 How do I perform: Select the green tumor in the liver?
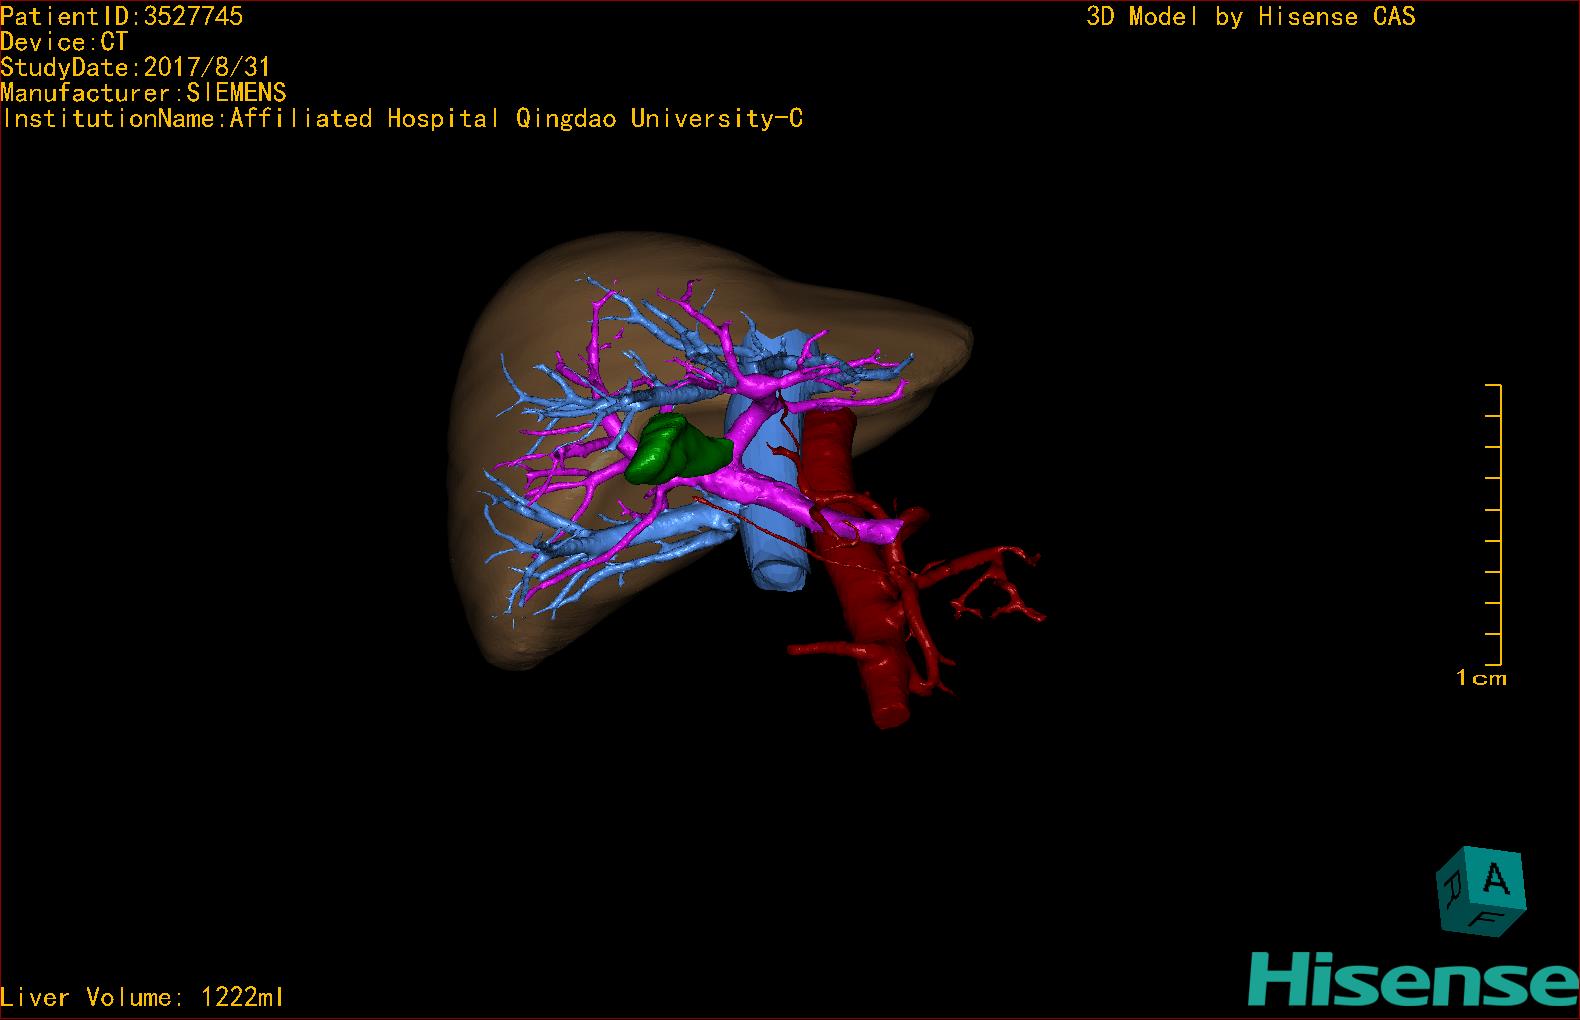pos(672,451)
